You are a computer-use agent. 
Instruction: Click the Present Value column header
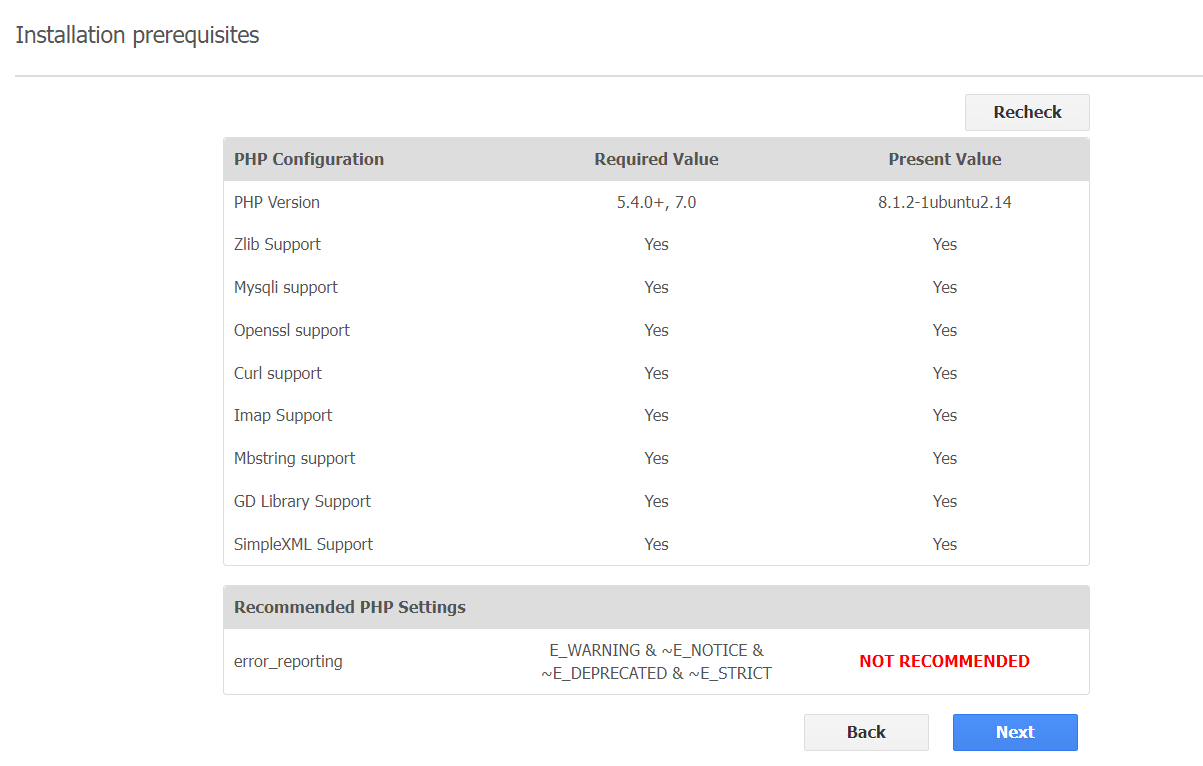(944, 159)
